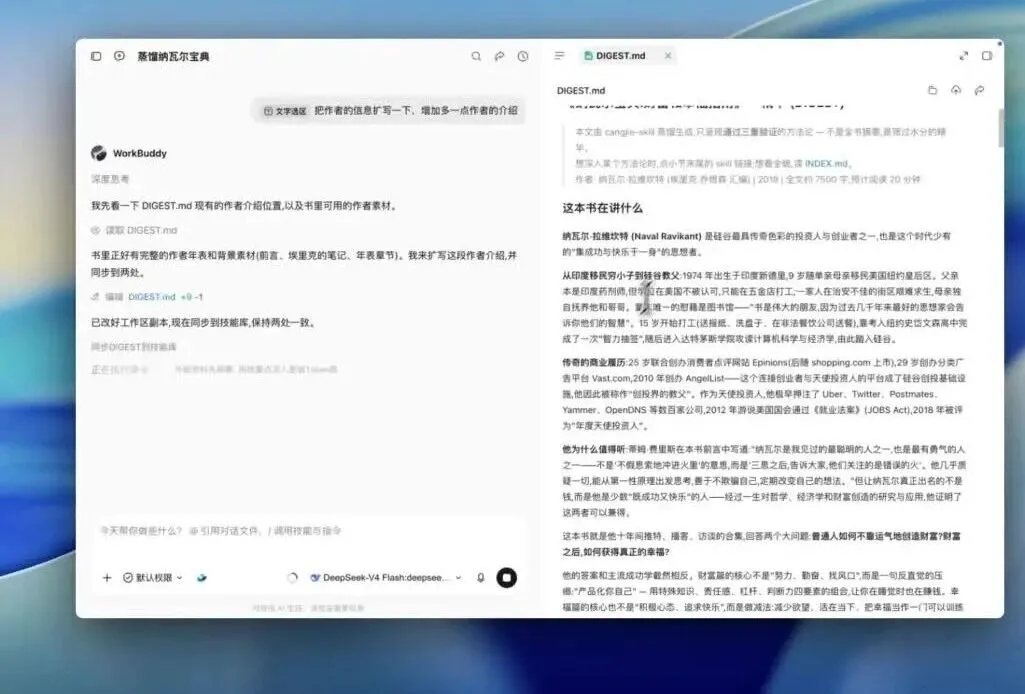Screen dimensions: 1025x694
Task: Click bold text 纳瓦尔·拉维坎特 (Naval Ravikant)
Action: [x=631, y=236]
